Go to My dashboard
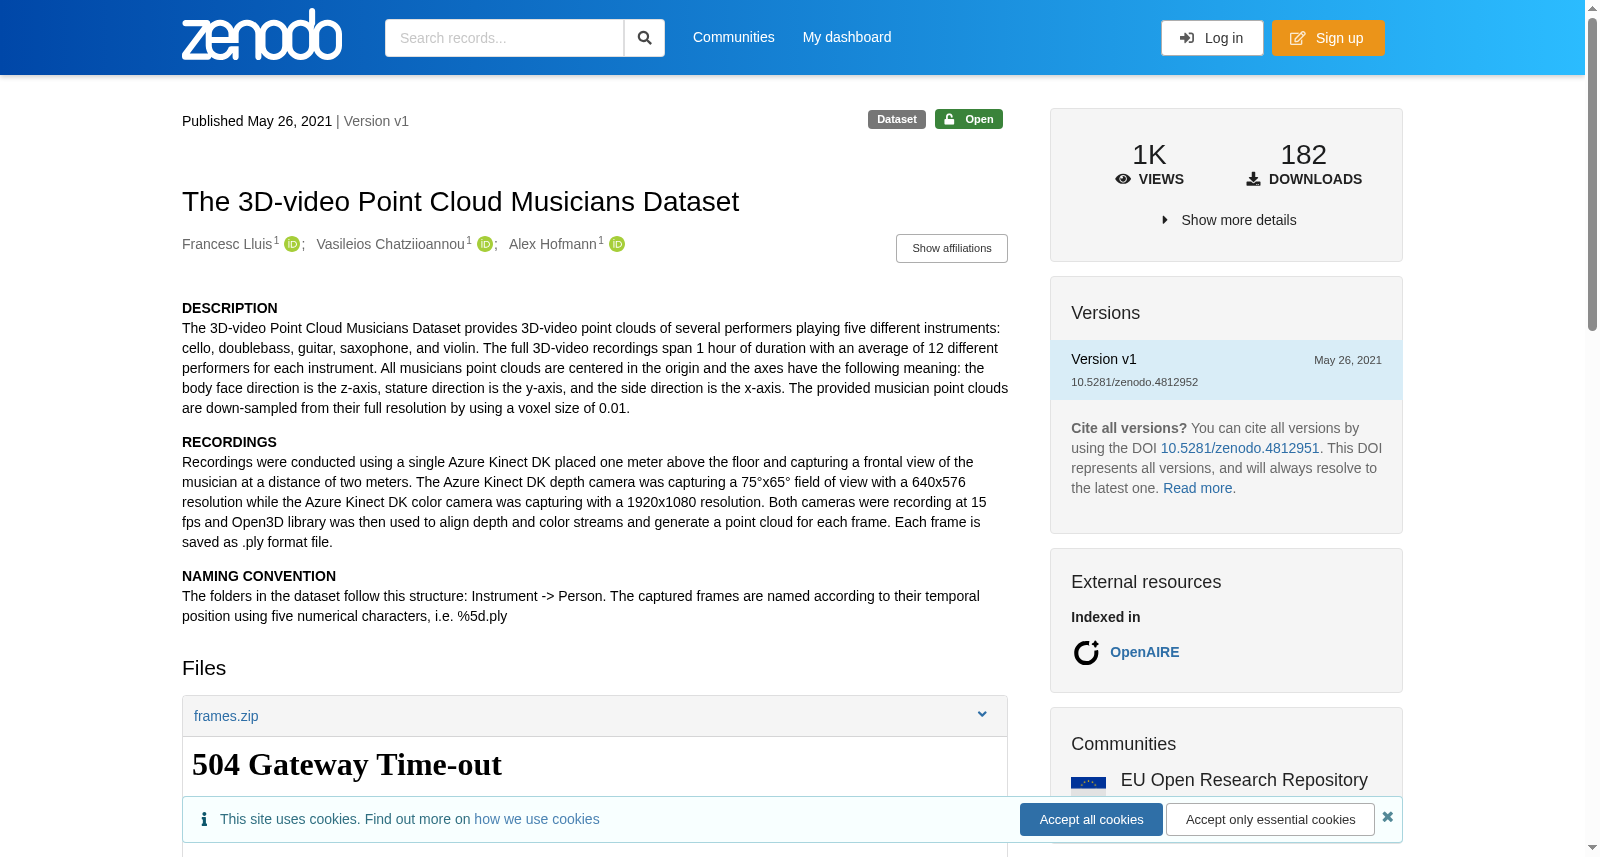The image size is (1600, 857). (x=847, y=37)
